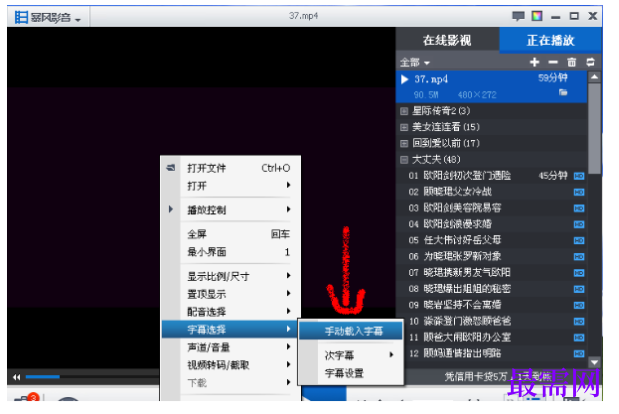Viewport: 619px width, 414px height.
Task: Play episode 08 晓珺爆出姐姐的秘密
Action: pyautogui.click(x=491, y=288)
